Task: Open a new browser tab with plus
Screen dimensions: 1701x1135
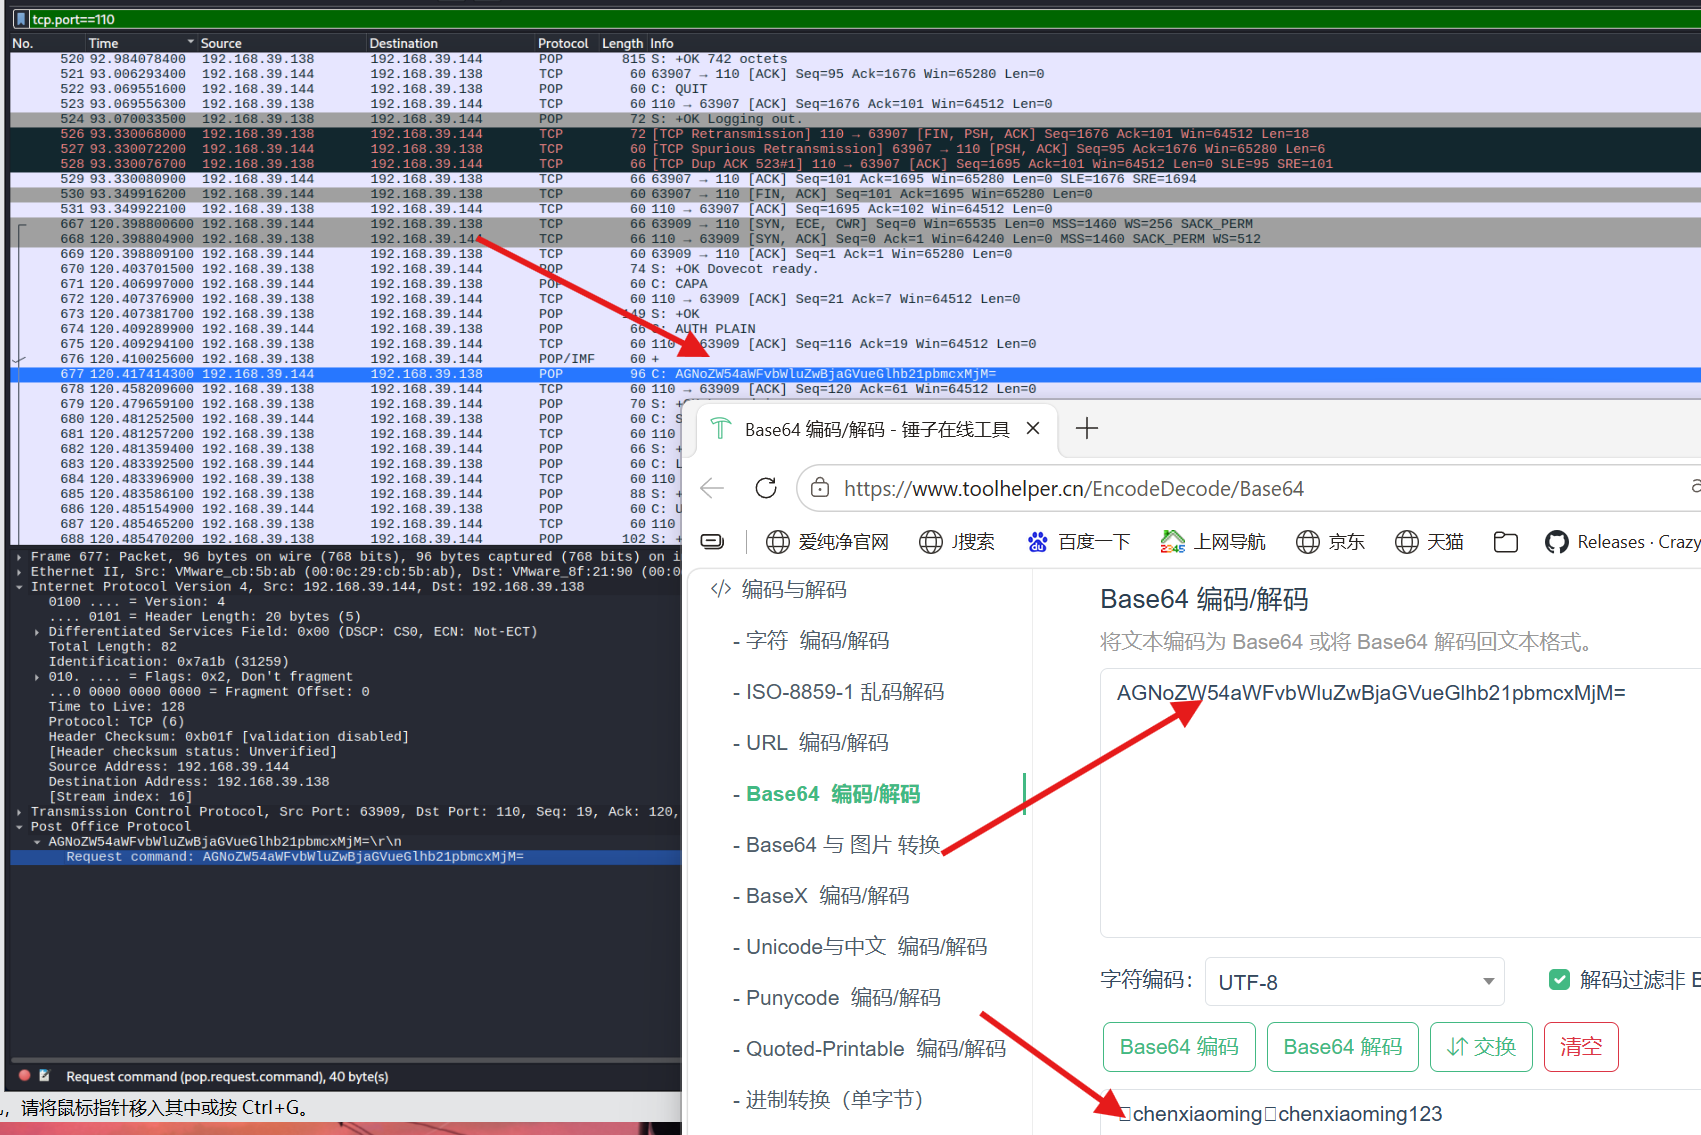Action: tap(1086, 429)
